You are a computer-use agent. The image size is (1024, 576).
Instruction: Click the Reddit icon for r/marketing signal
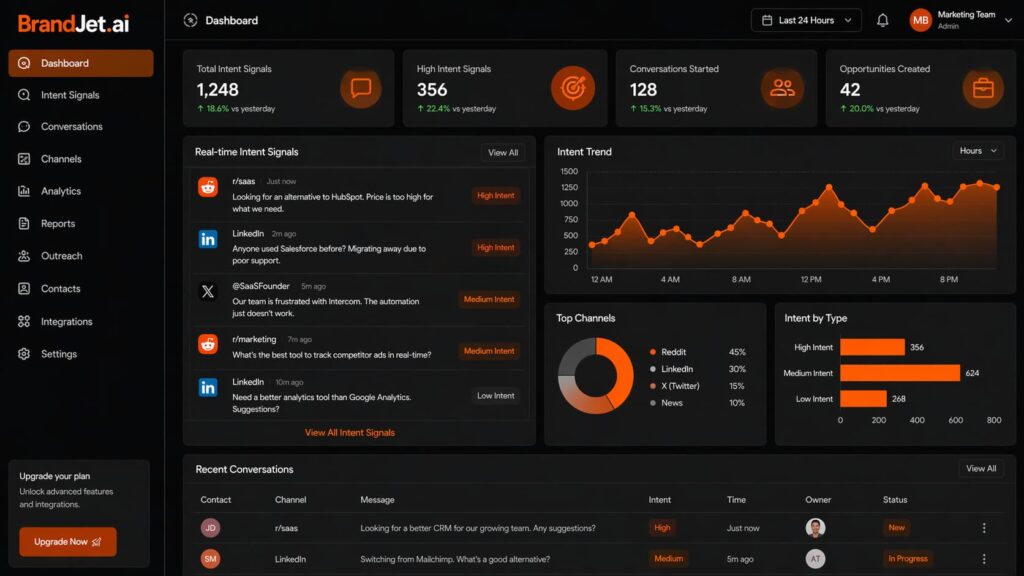[208, 344]
